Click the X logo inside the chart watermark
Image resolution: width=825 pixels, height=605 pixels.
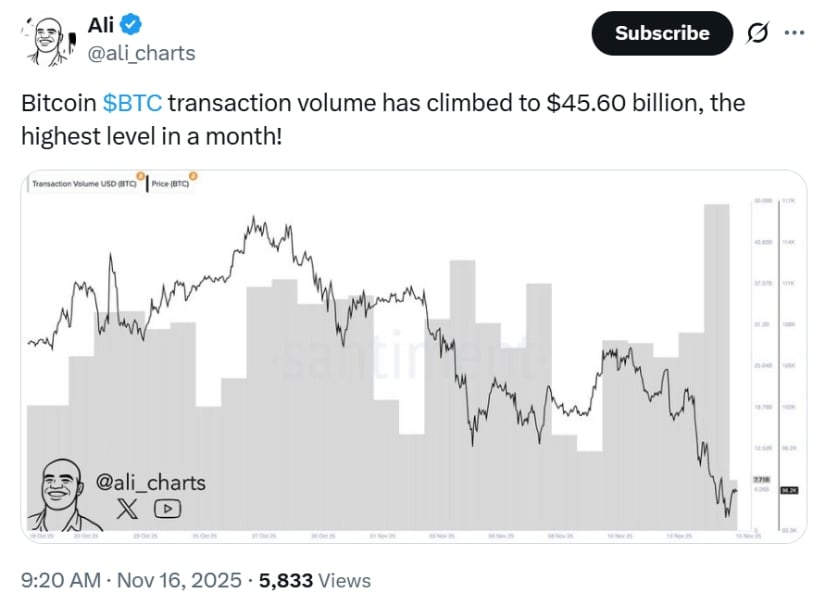tap(127, 507)
